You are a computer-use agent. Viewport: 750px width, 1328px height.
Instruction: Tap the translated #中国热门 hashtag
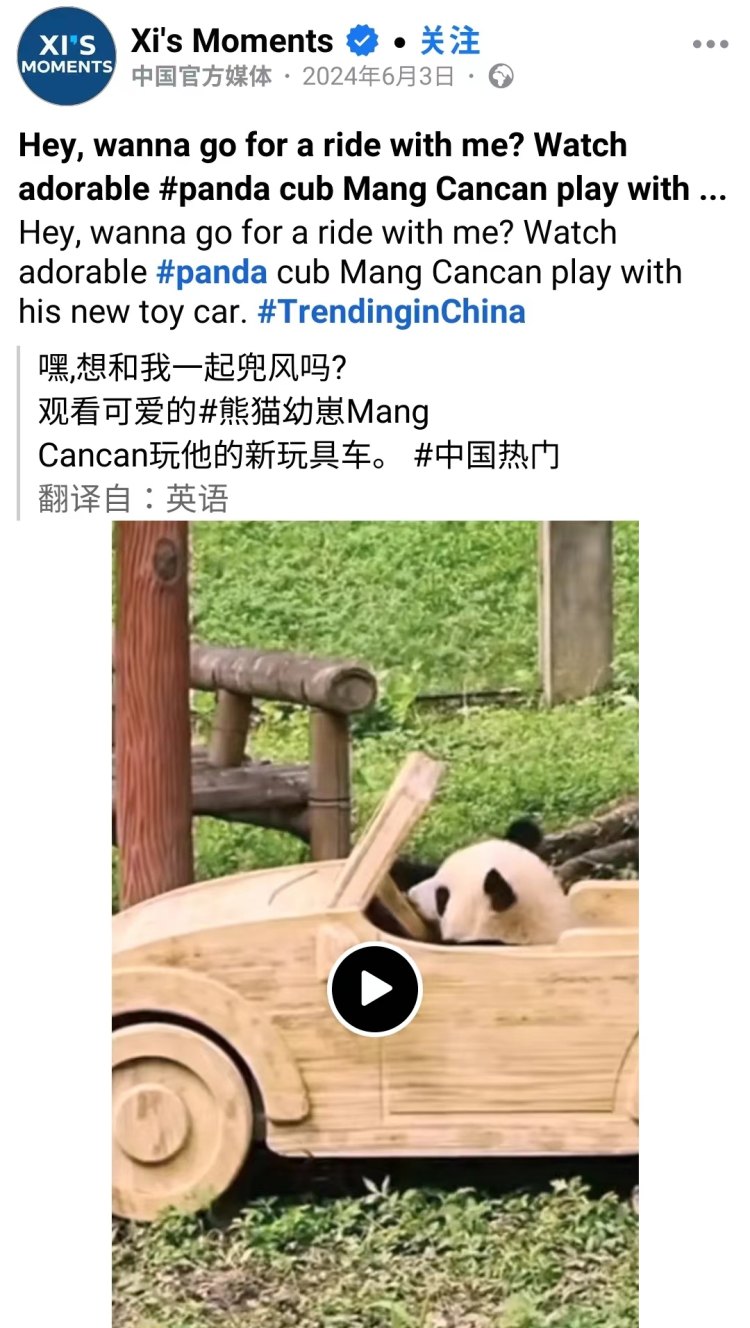pos(486,455)
